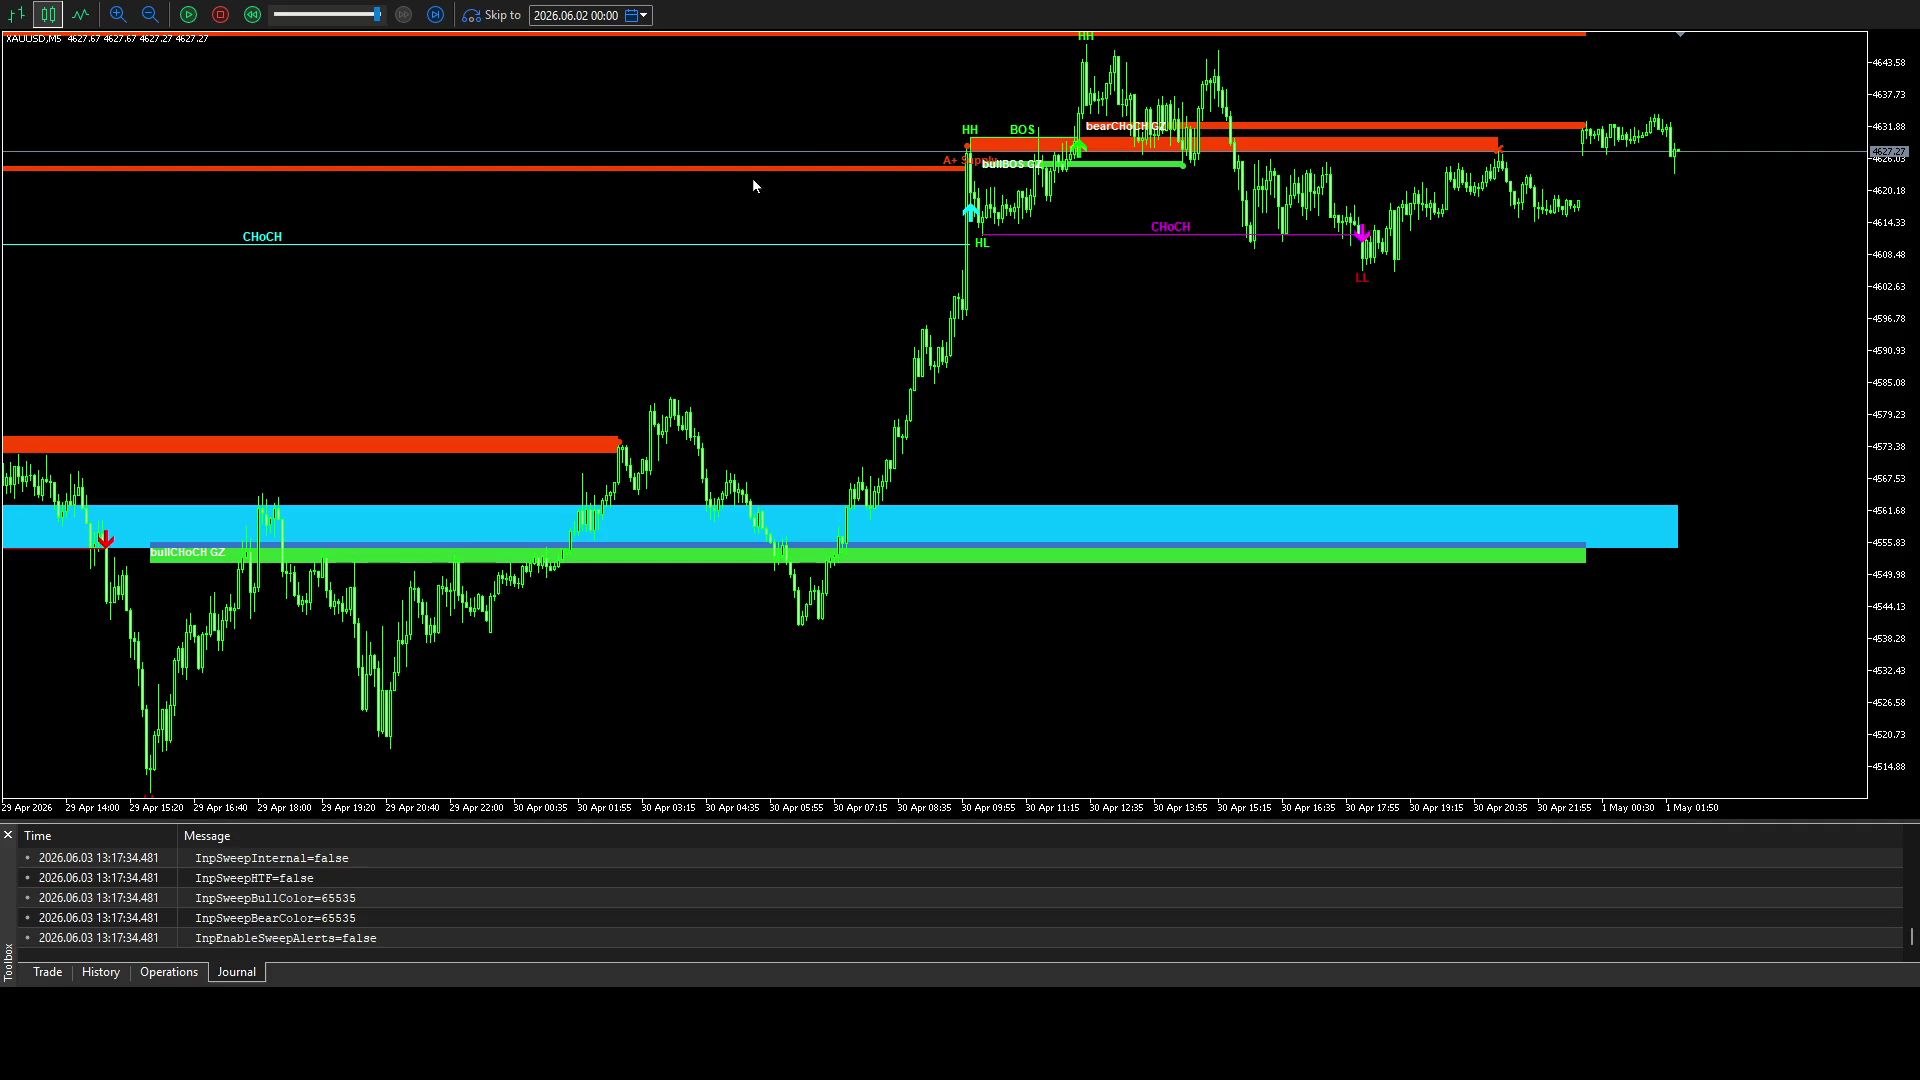Select journal row InpEnableSweepAlerts=false

tap(960, 938)
